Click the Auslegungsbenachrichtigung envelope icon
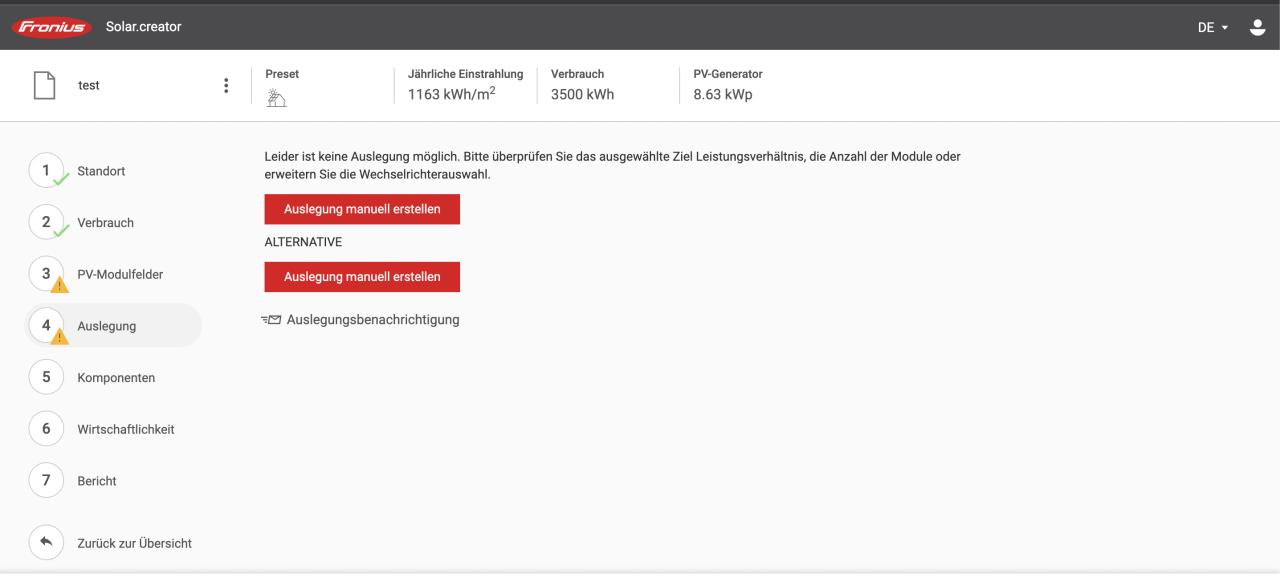 click(x=270, y=320)
